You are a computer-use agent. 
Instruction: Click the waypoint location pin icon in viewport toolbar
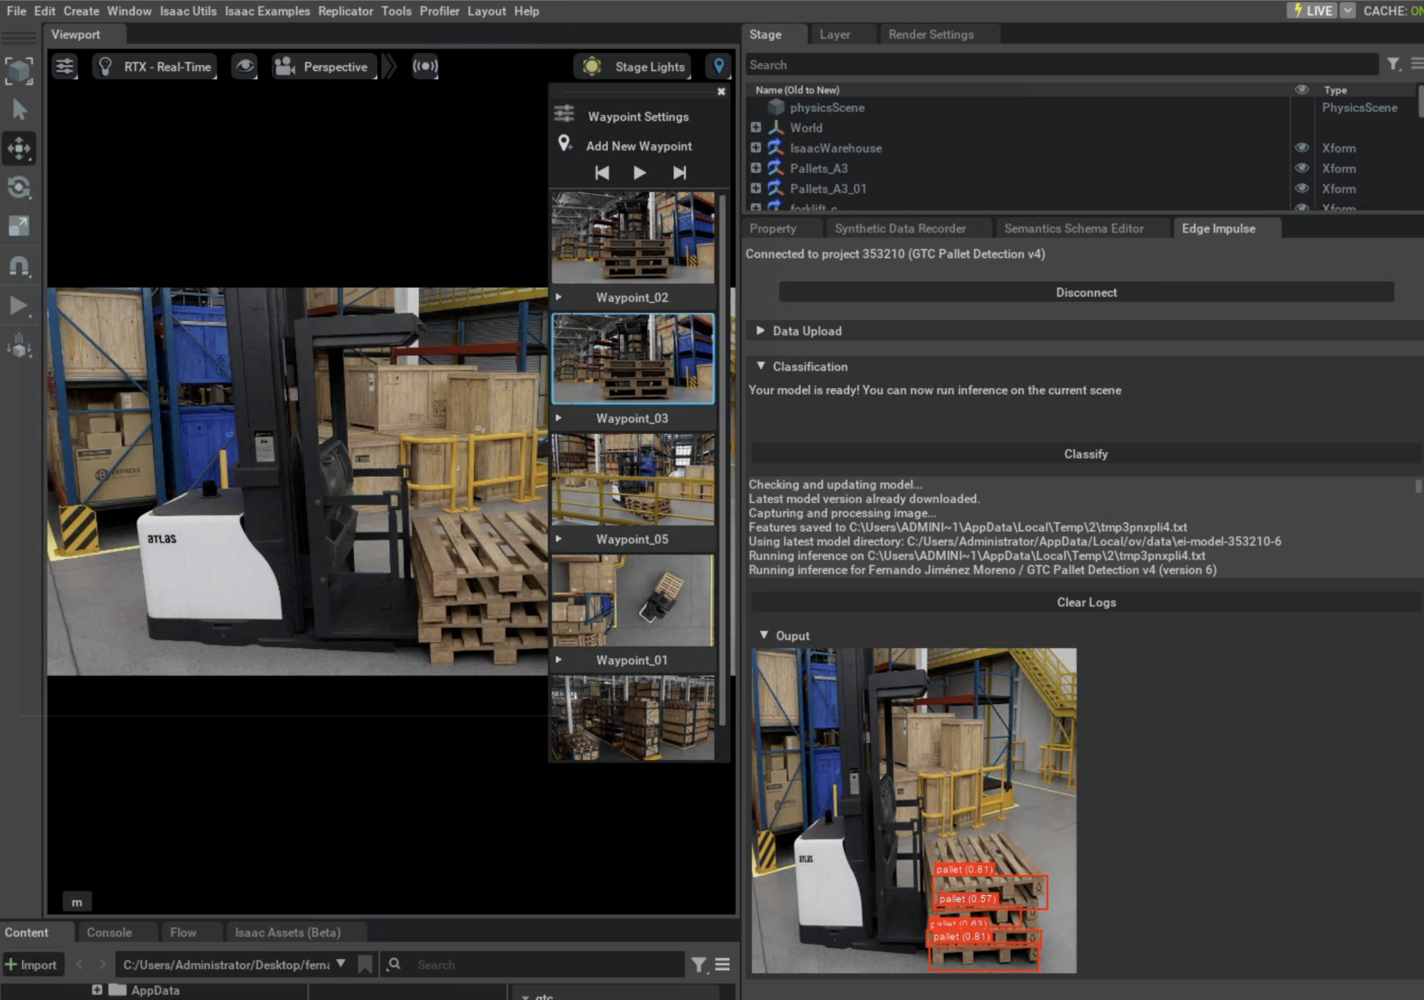[718, 67]
